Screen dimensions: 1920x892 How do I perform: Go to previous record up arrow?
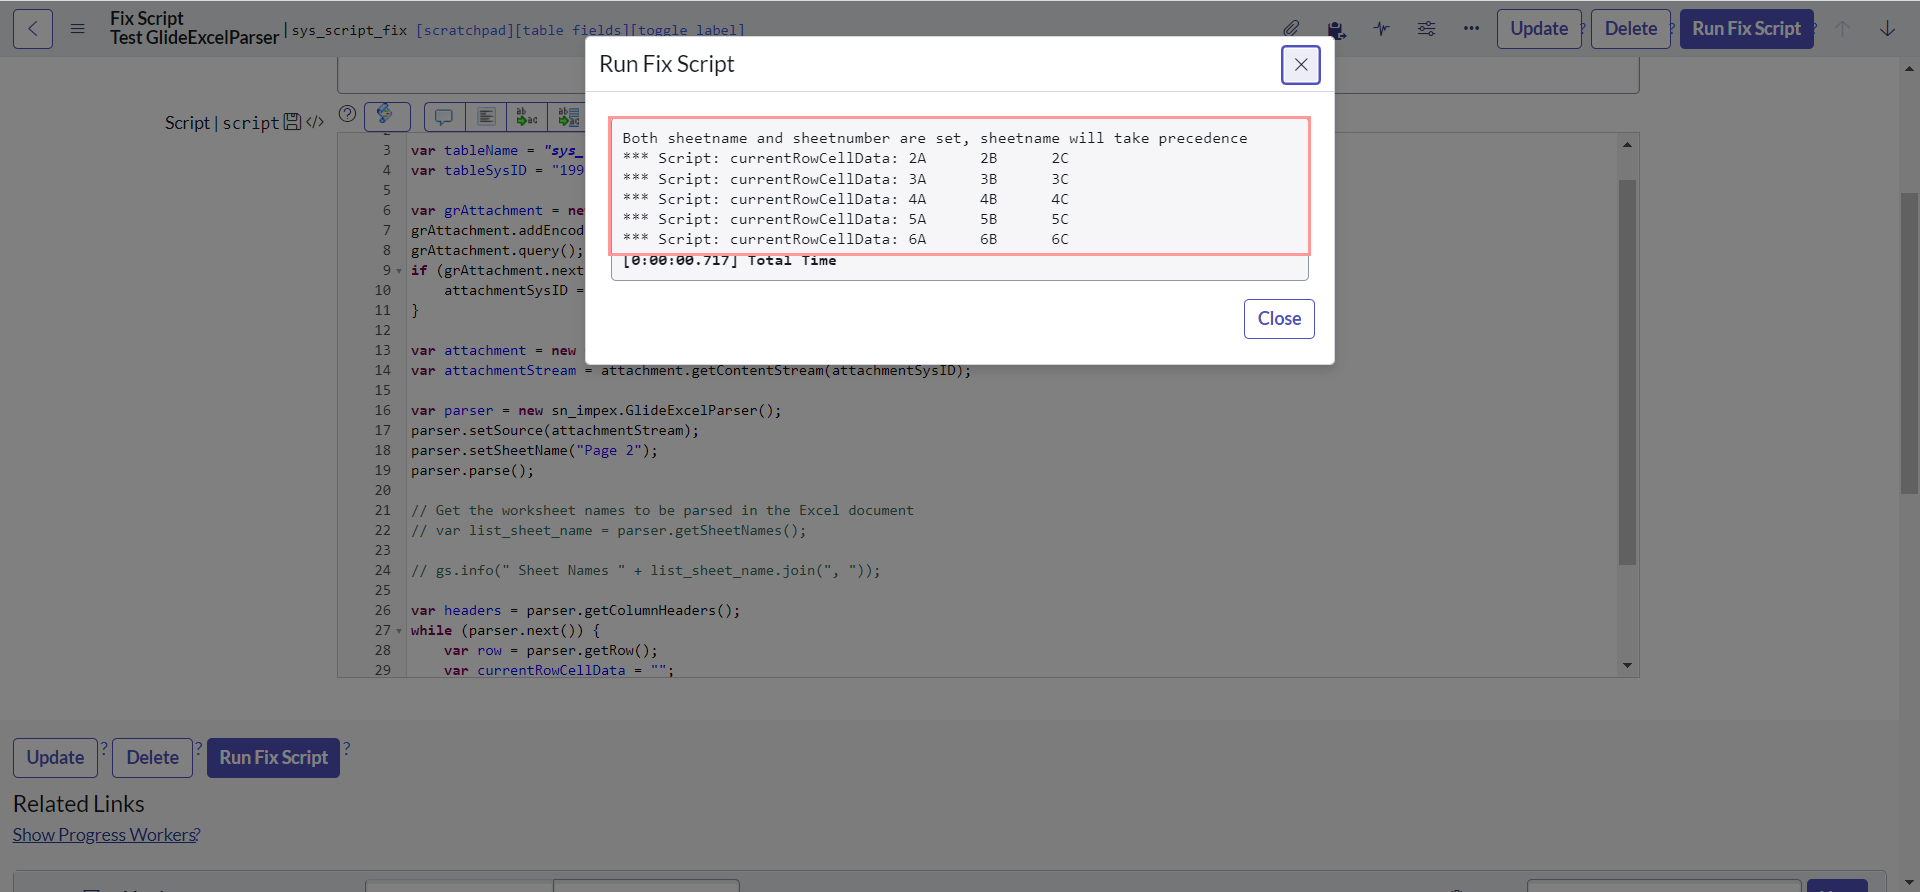coord(1842,29)
